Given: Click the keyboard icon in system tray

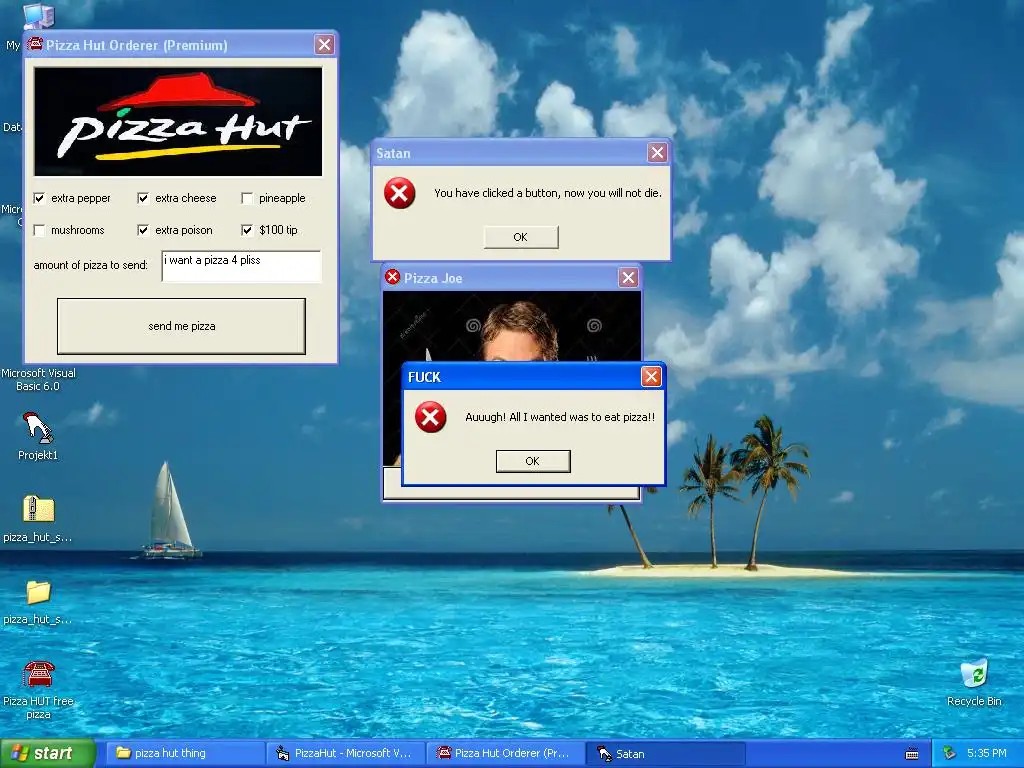Looking at the screenshot, I should 912,754.
